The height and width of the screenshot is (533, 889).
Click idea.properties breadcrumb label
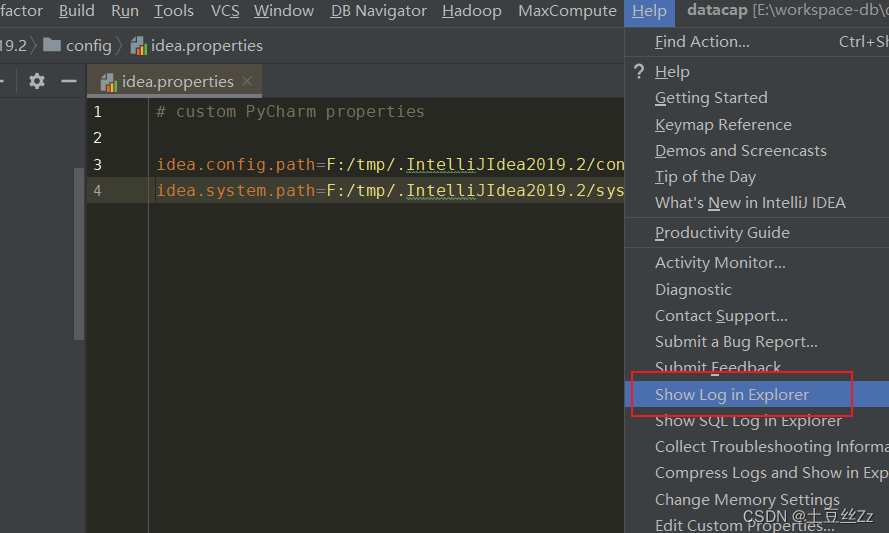point(206,45)
